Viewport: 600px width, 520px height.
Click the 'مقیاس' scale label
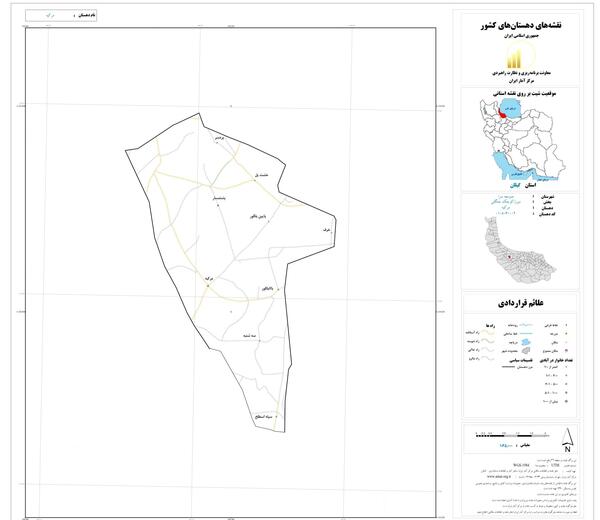[x=524, y=445]
